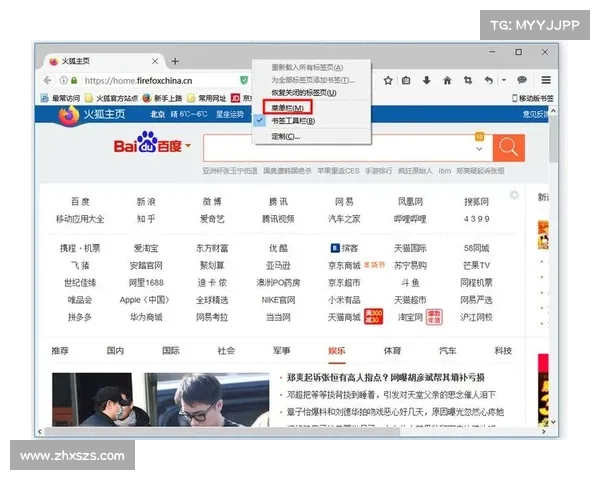Open the home page toolbar icon
This screenshot has width=600, height=480.
tap(446, 80)
